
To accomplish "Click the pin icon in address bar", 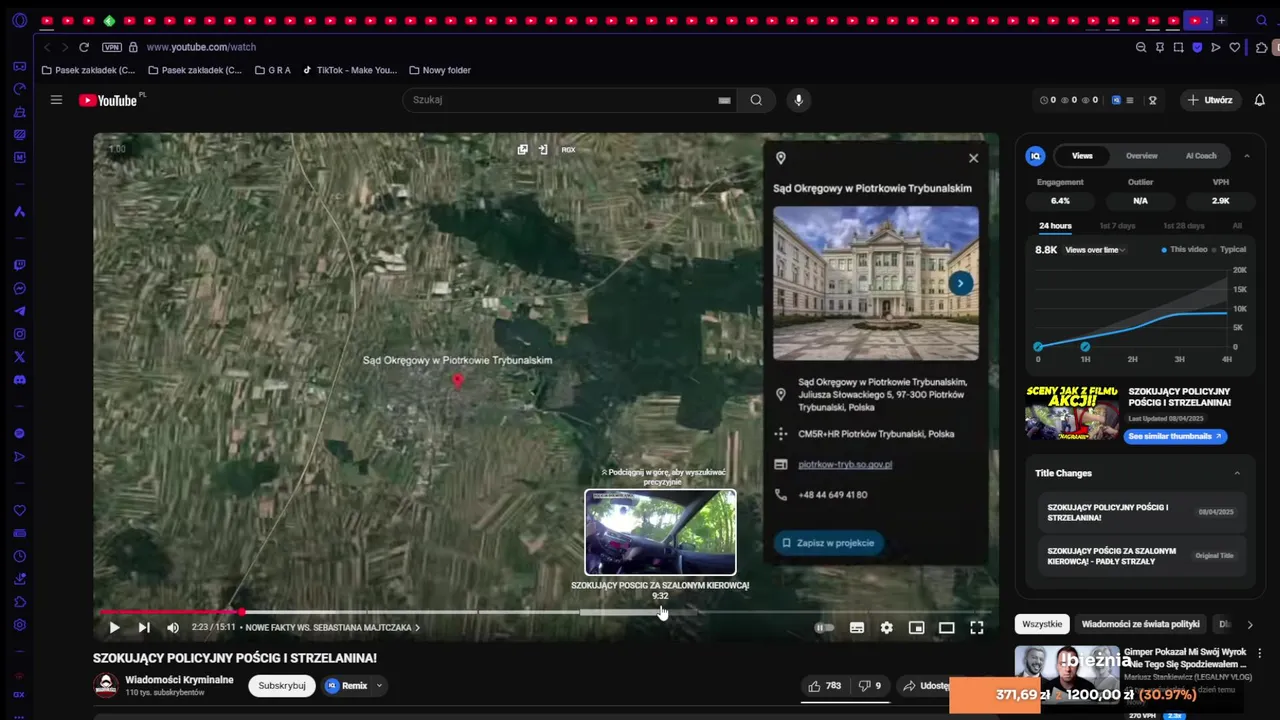I will [1160, 47].
